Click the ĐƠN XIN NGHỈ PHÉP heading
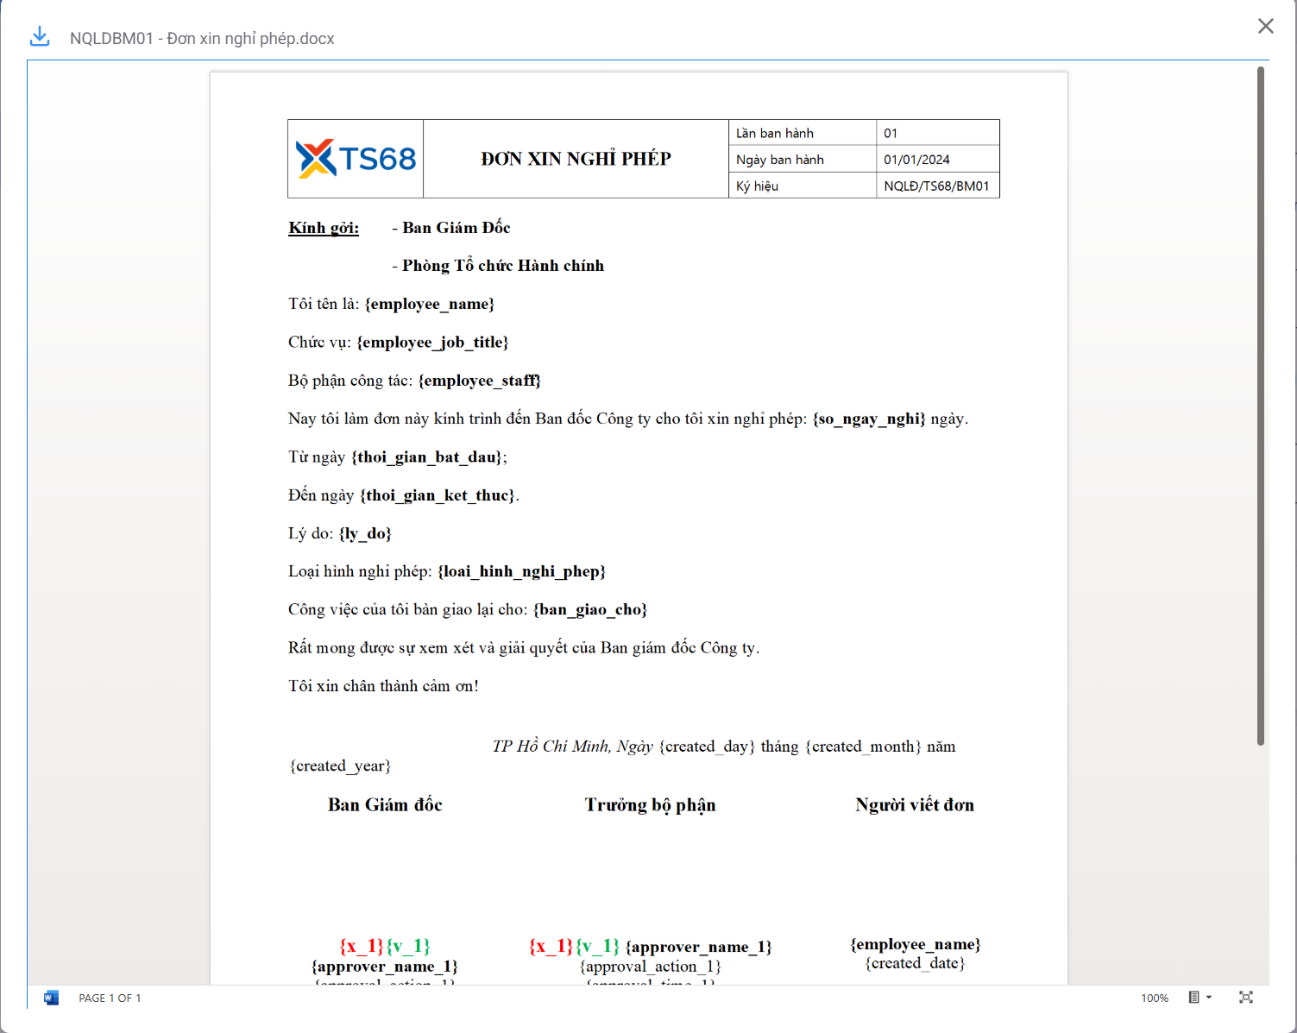 pyautogui.click(x=575, y=159)
